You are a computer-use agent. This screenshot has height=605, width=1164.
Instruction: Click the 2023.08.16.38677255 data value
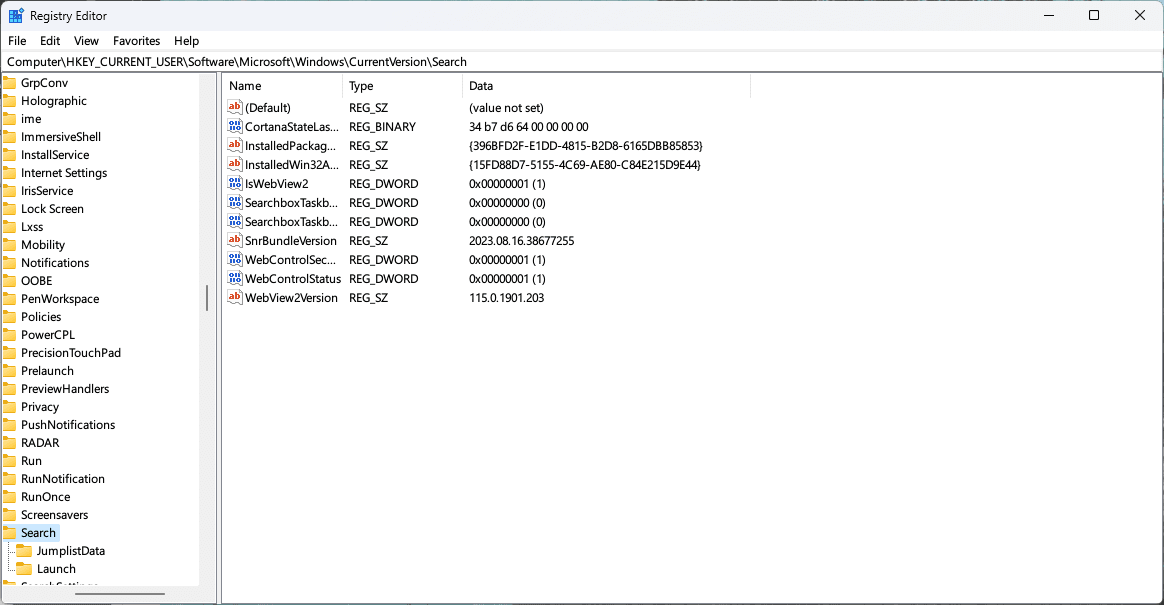(522, 241)
